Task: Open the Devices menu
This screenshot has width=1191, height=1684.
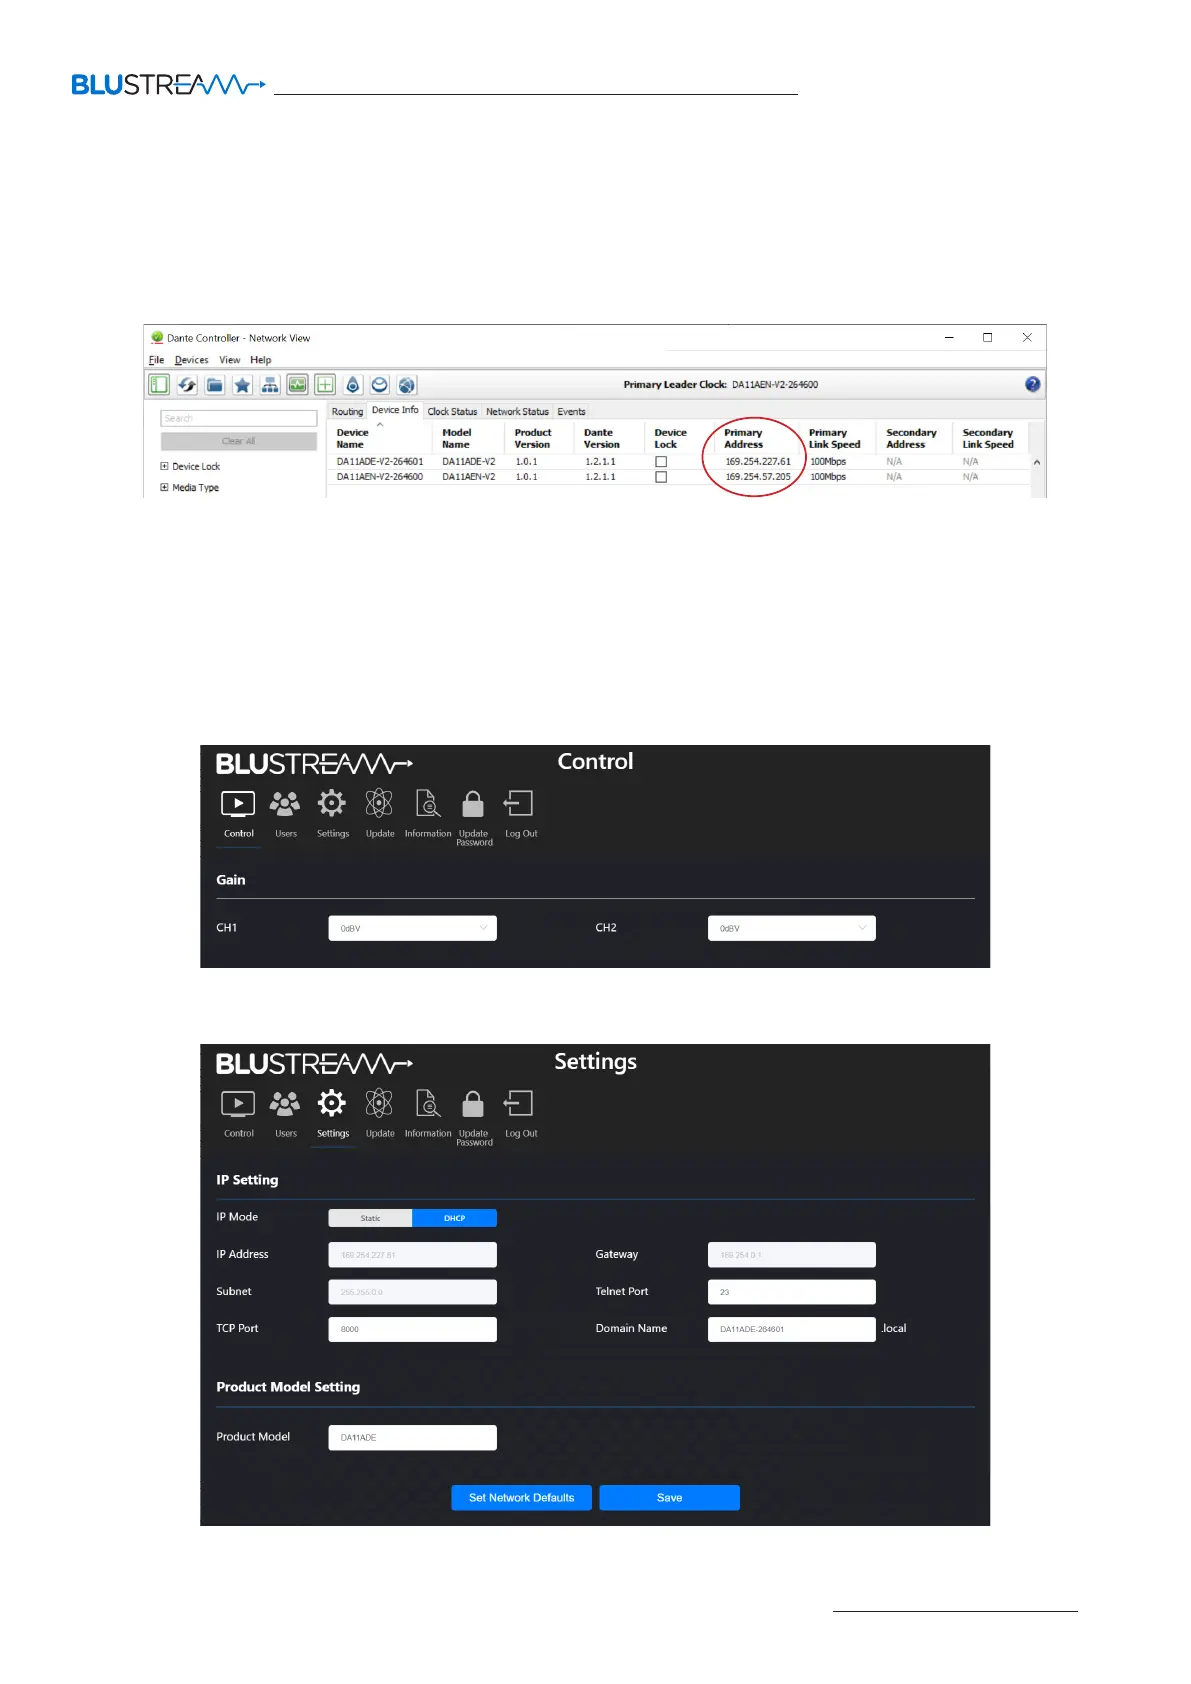Action: (191, 360)
